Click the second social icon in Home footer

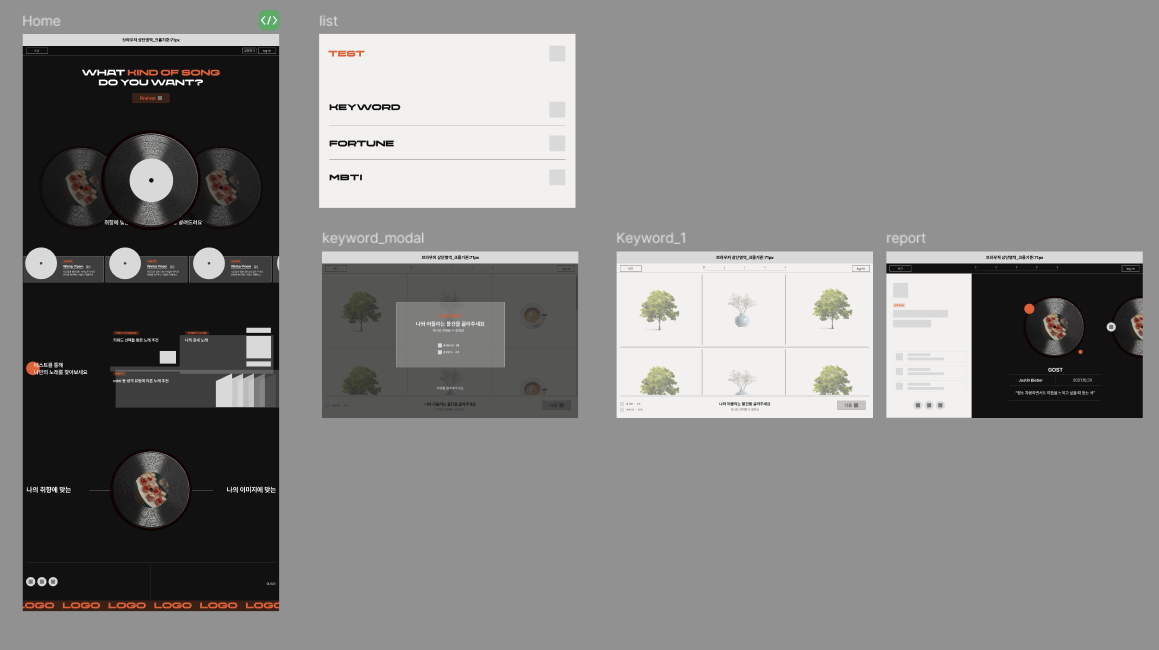tap(41, 582)
